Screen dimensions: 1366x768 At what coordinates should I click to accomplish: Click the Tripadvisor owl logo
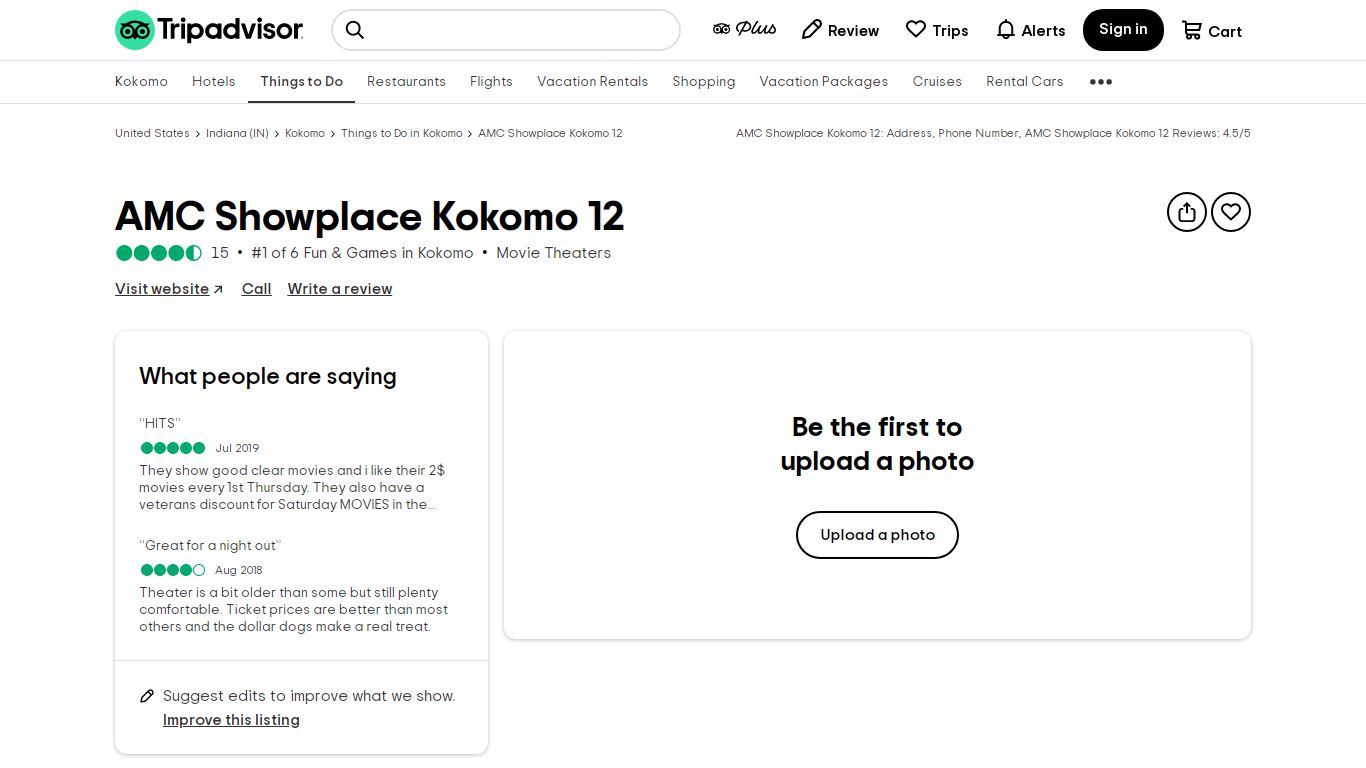pos(209,30)
